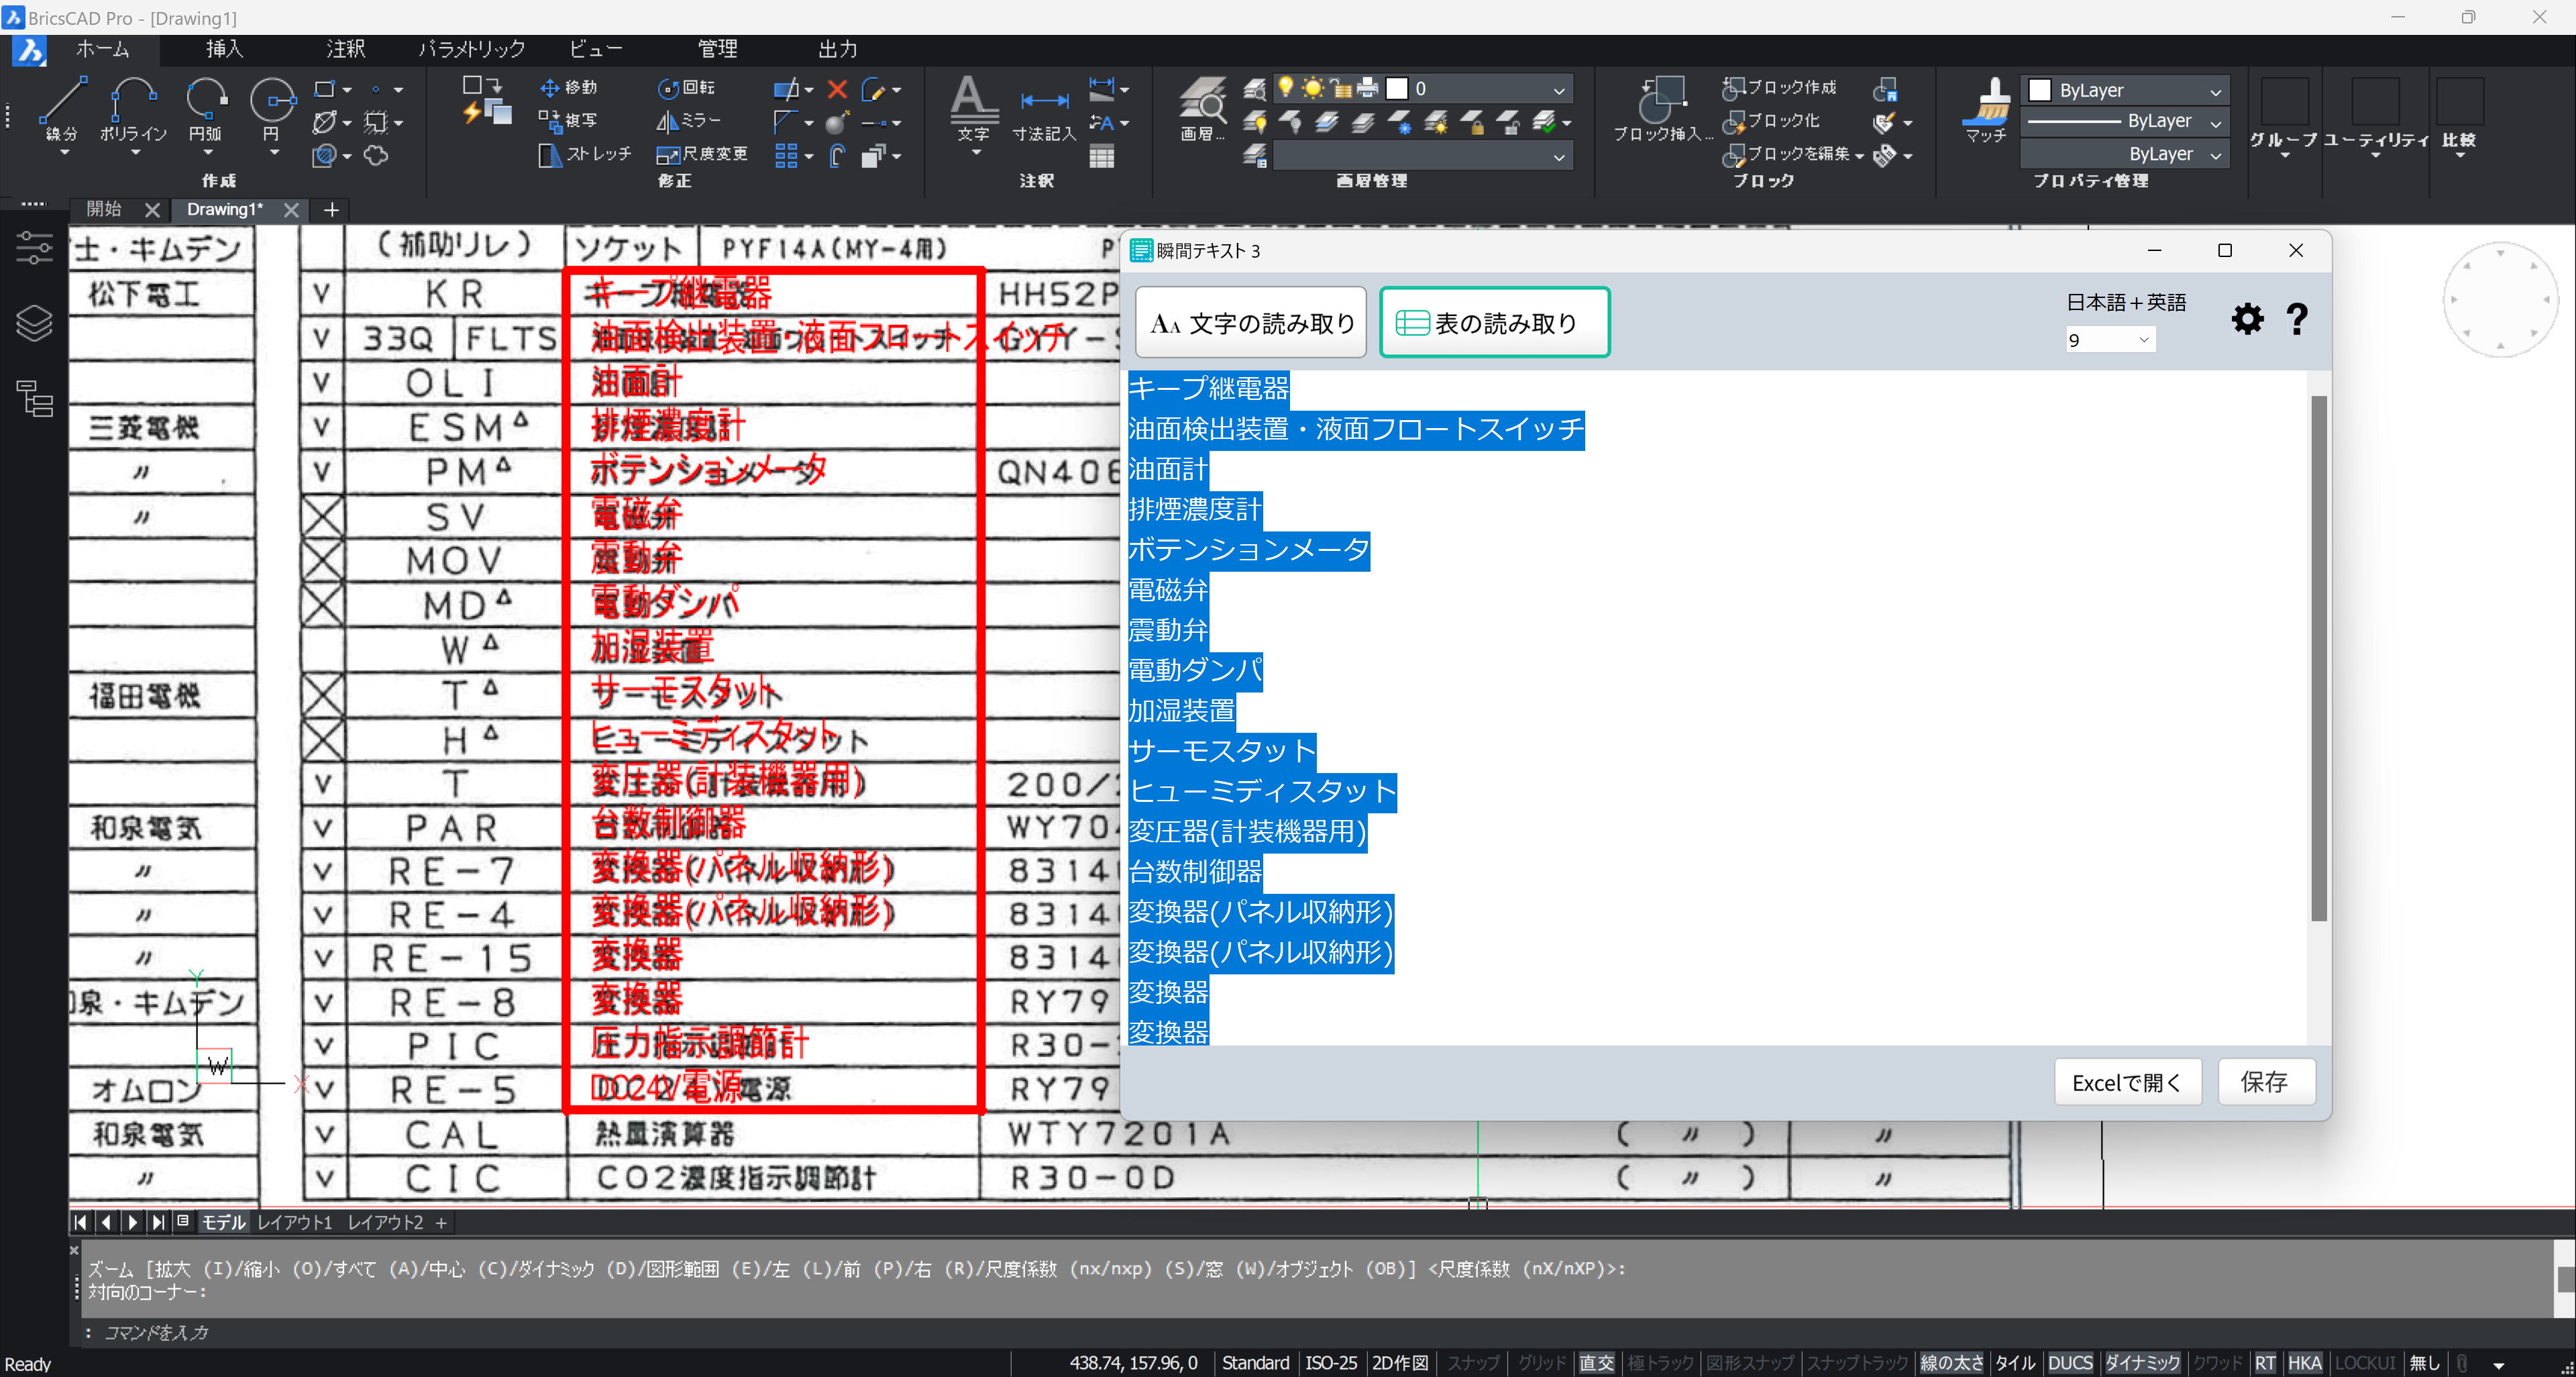Open the layers stack icon in left sidebar

point(34,322)
